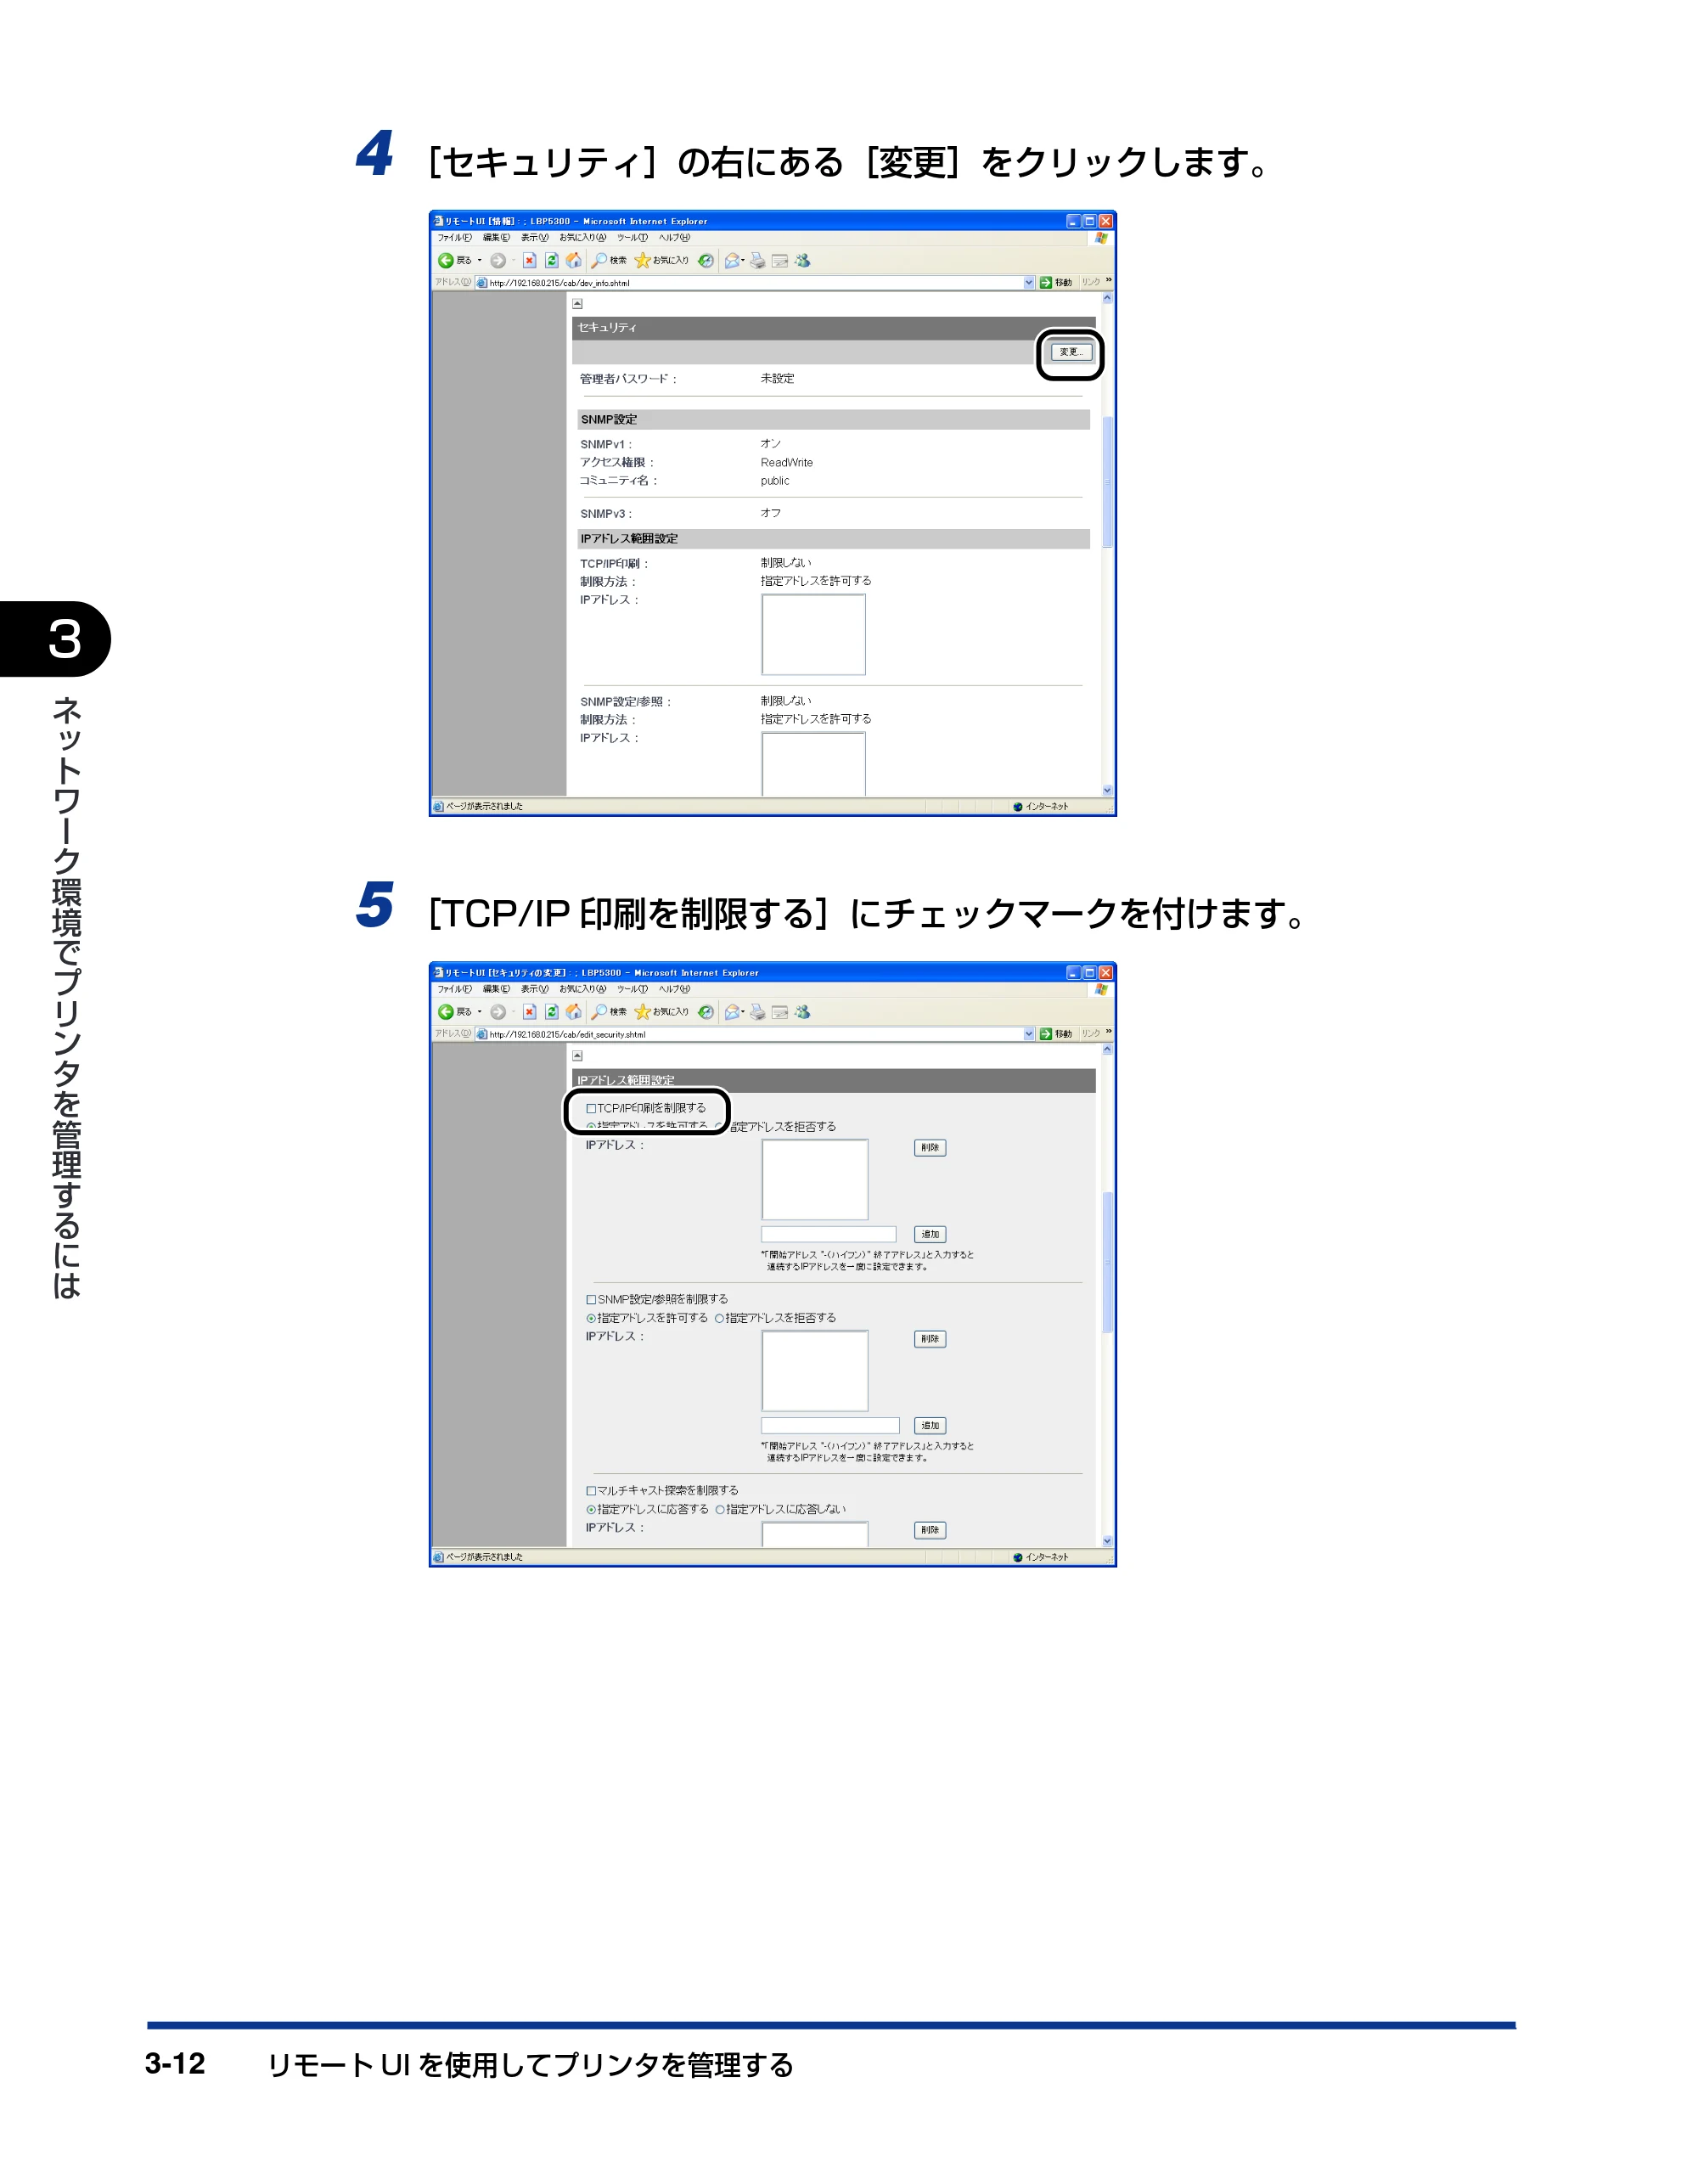Click Back arrow in lower edit_security browser window
Viewport: 1698px width, 2184px height.
446,1012
